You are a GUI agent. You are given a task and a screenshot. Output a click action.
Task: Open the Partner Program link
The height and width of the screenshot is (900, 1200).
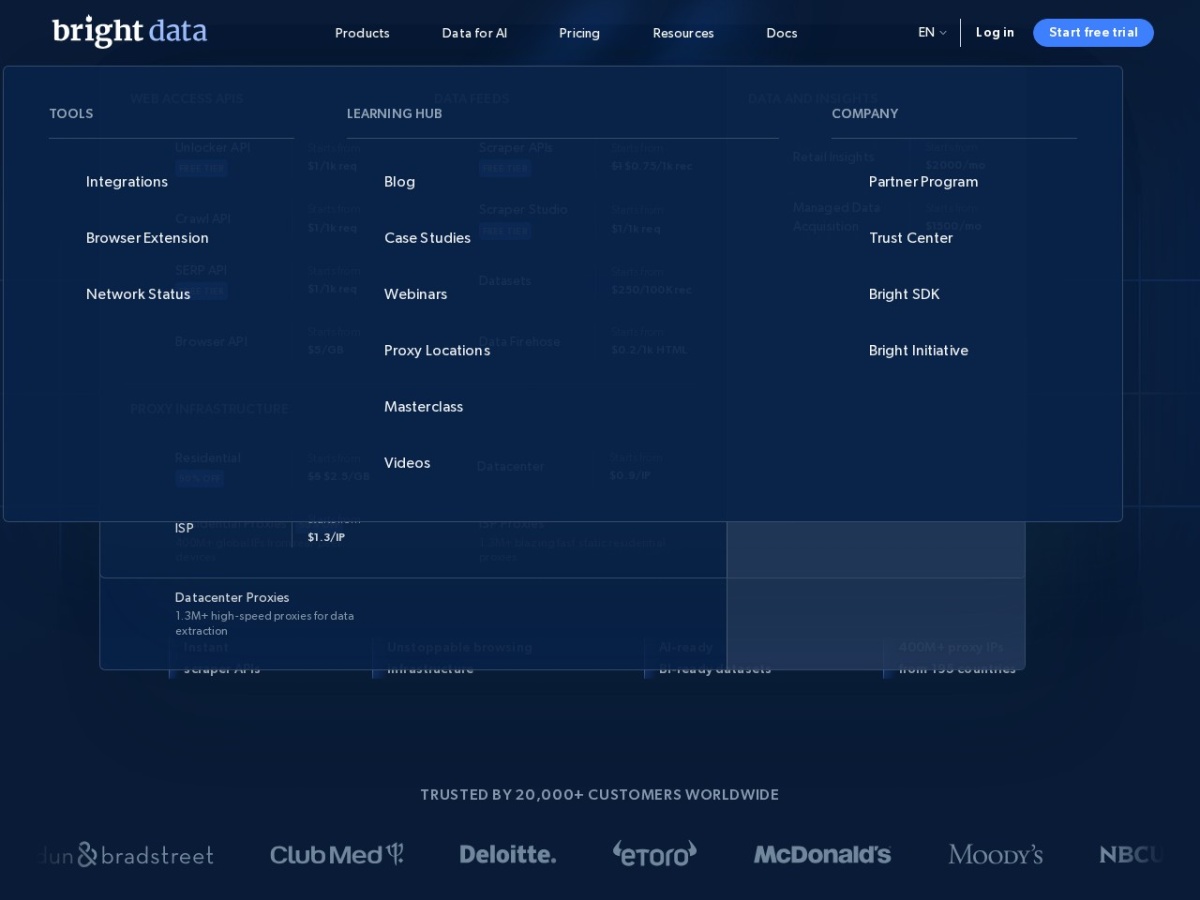pyautogui.click(x=923, y=182)
